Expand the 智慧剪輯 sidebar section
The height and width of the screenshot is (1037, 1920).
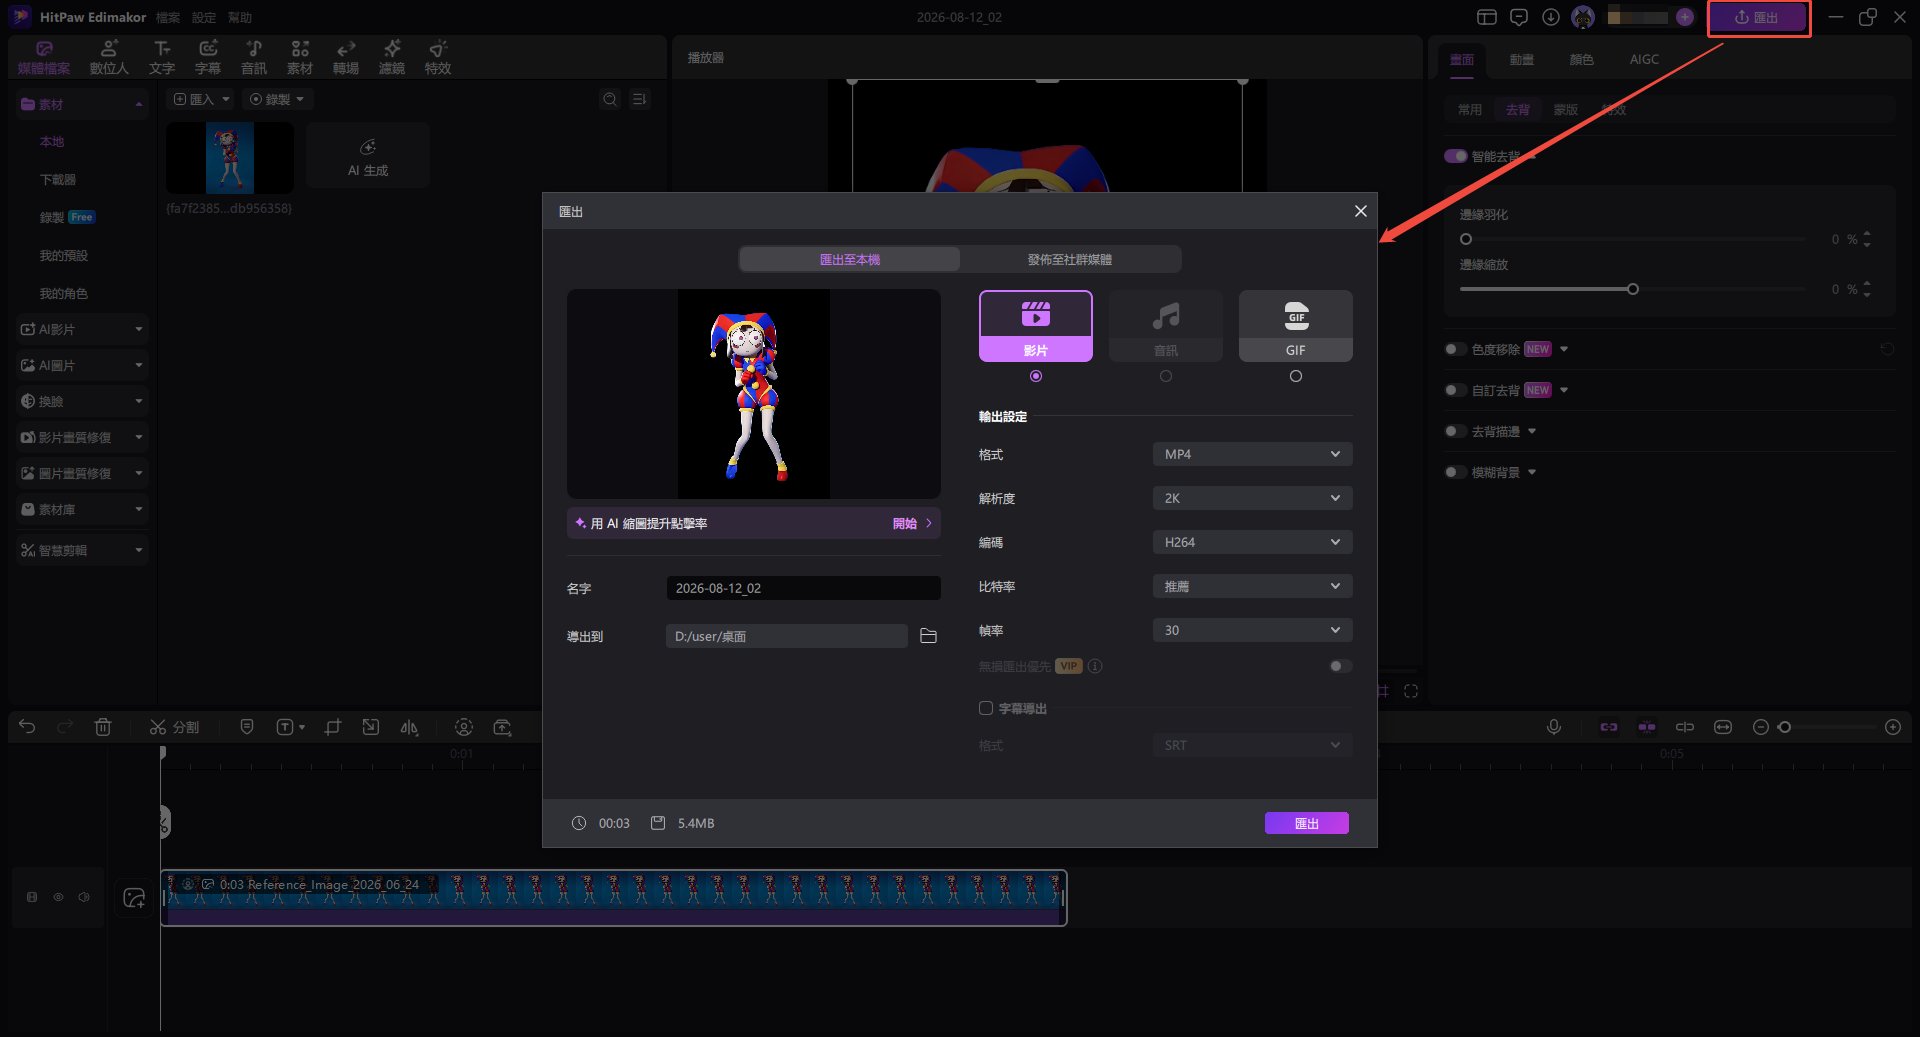(82, 550)
